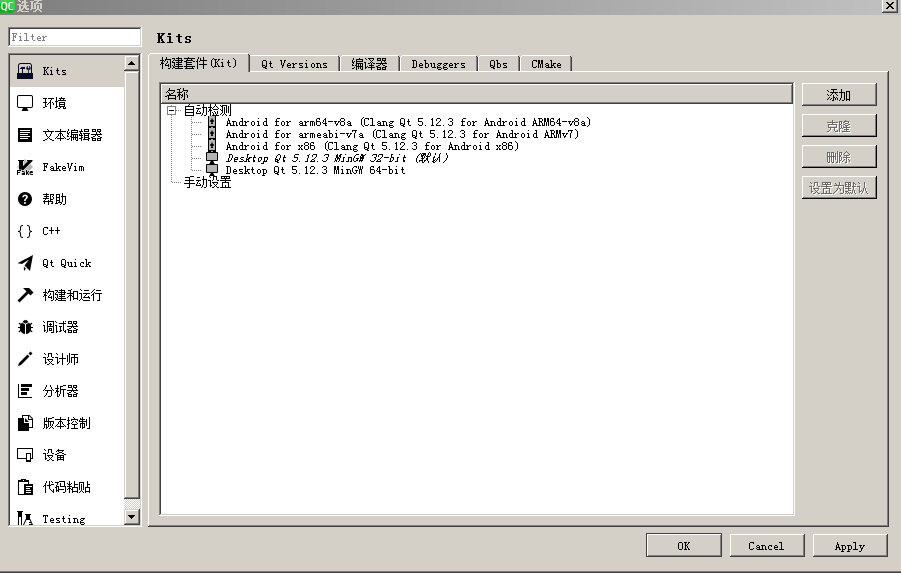
Task: Open the 版本控制 documents icon
Action: (x=25, y=423)
